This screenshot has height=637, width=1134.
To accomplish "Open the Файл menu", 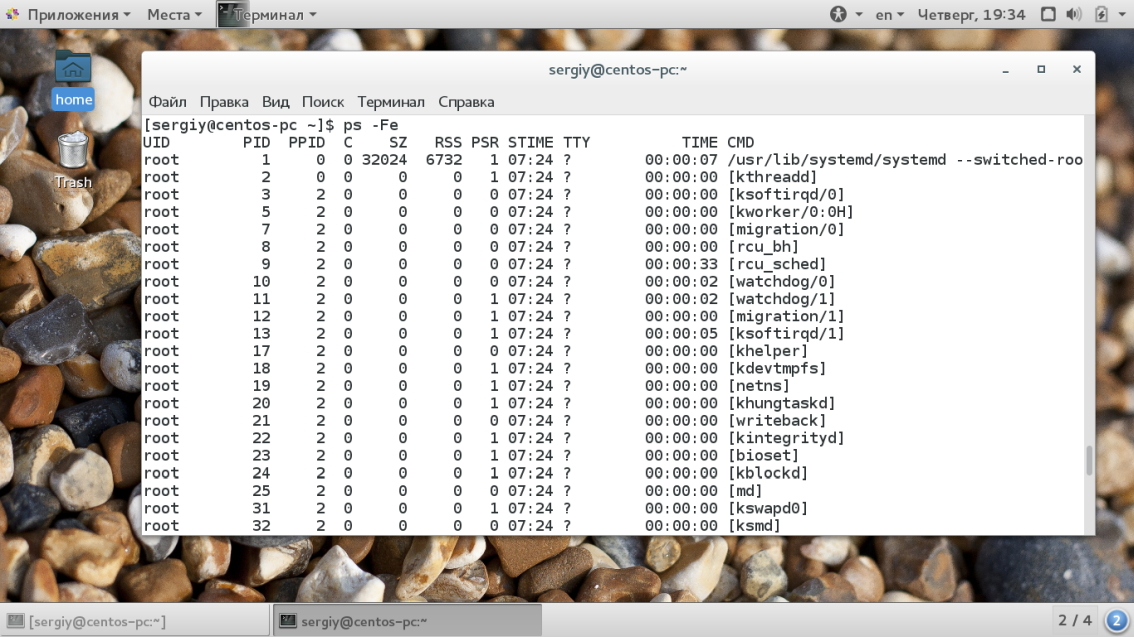I will pos(167,102).
